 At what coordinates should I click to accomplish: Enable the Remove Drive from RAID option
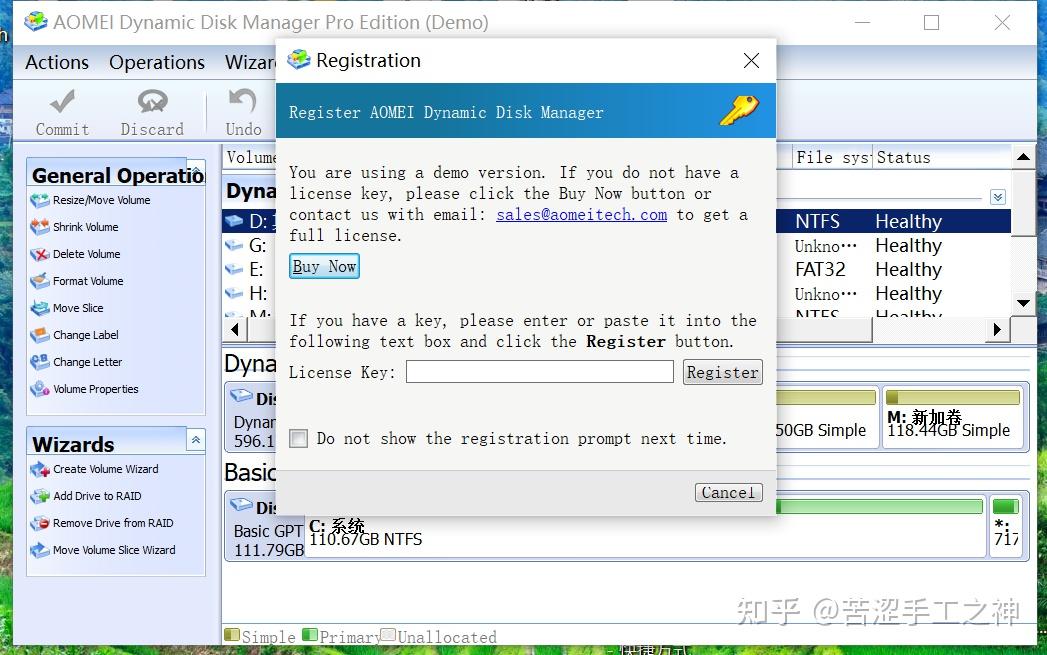(x=100, y=523)
